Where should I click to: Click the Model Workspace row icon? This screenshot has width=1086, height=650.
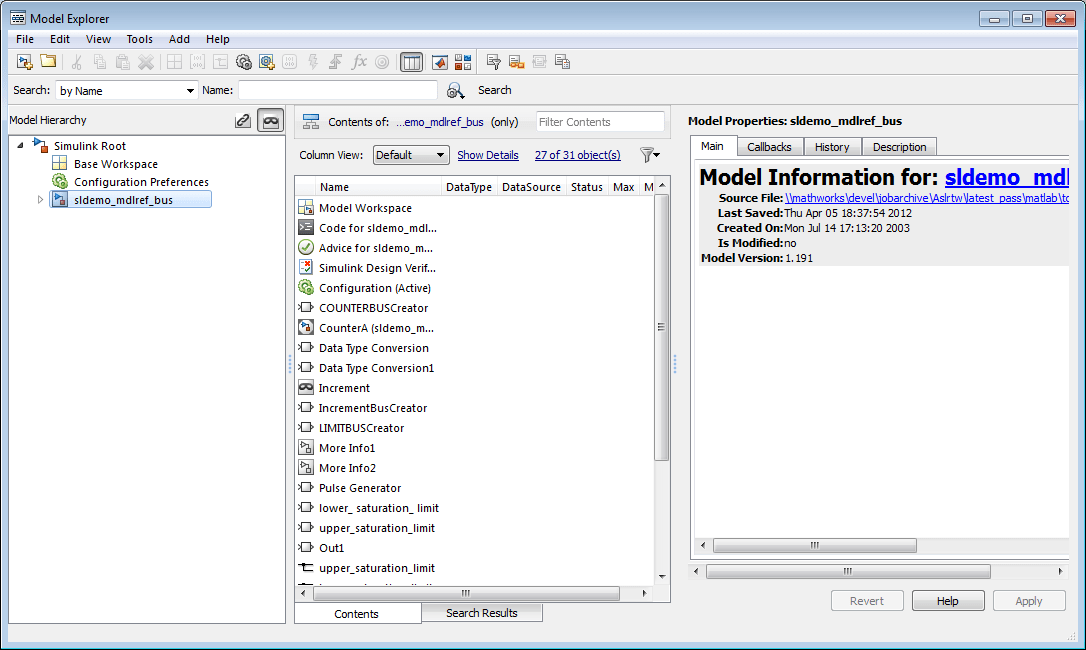tap(306, 208)
